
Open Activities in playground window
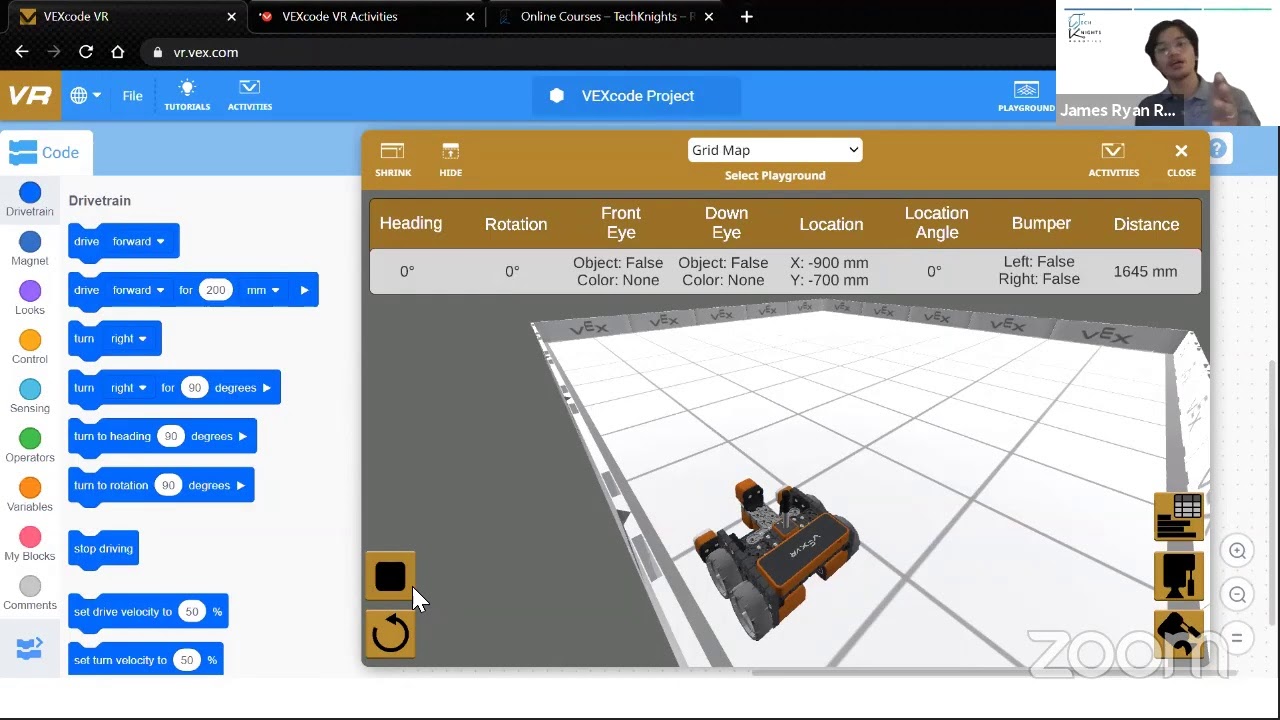click(1113, 159)
